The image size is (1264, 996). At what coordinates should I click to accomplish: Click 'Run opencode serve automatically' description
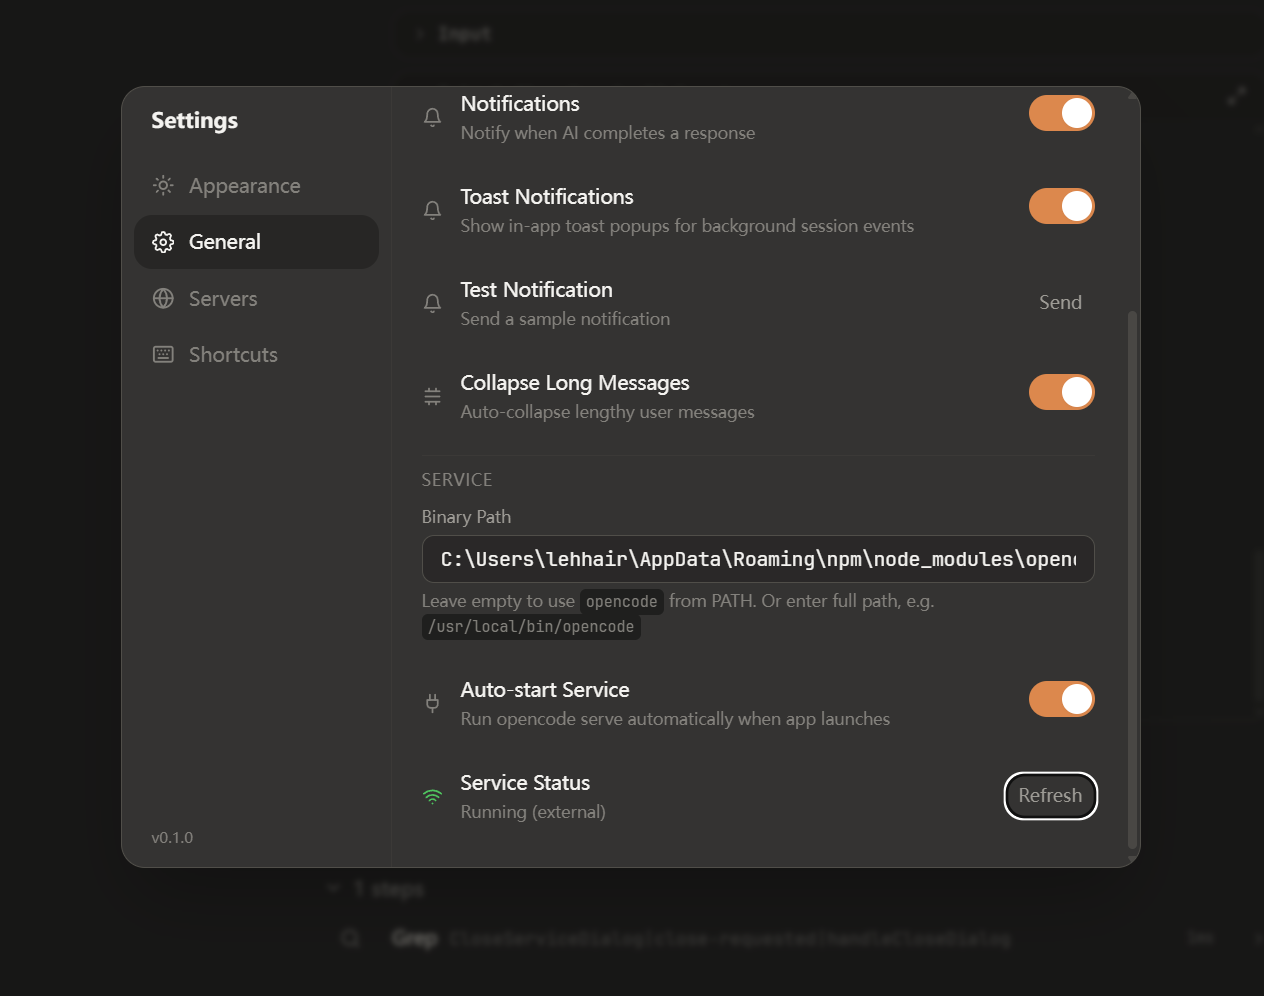[x=675, y=719]
